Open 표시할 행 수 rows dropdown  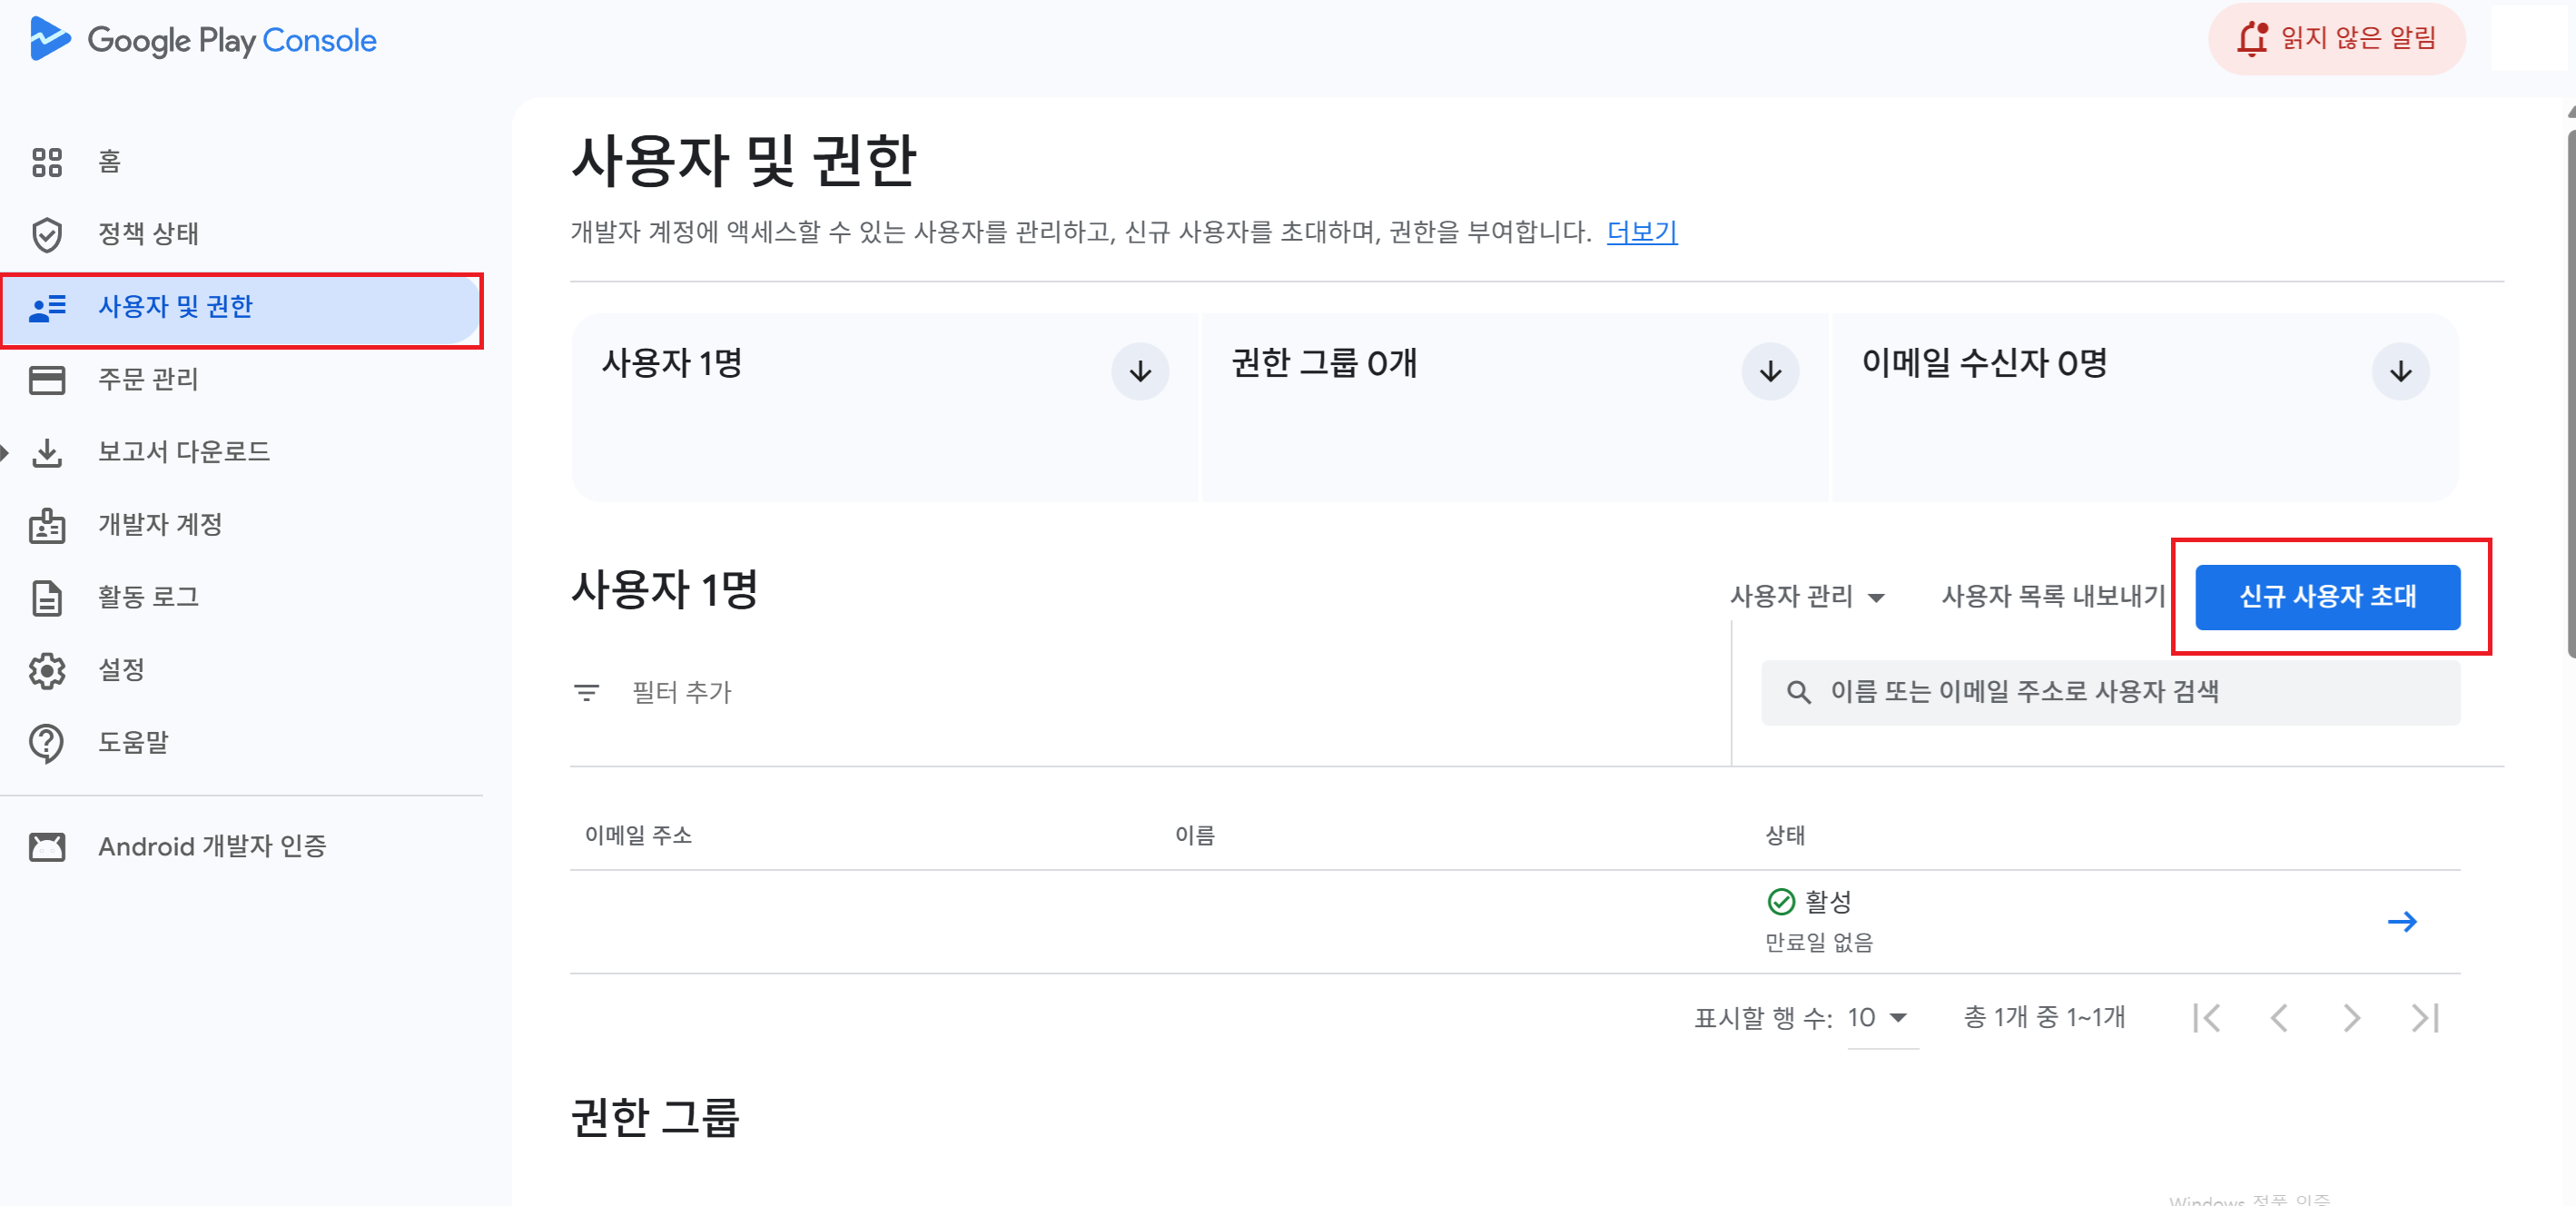coord(1880,1018)
